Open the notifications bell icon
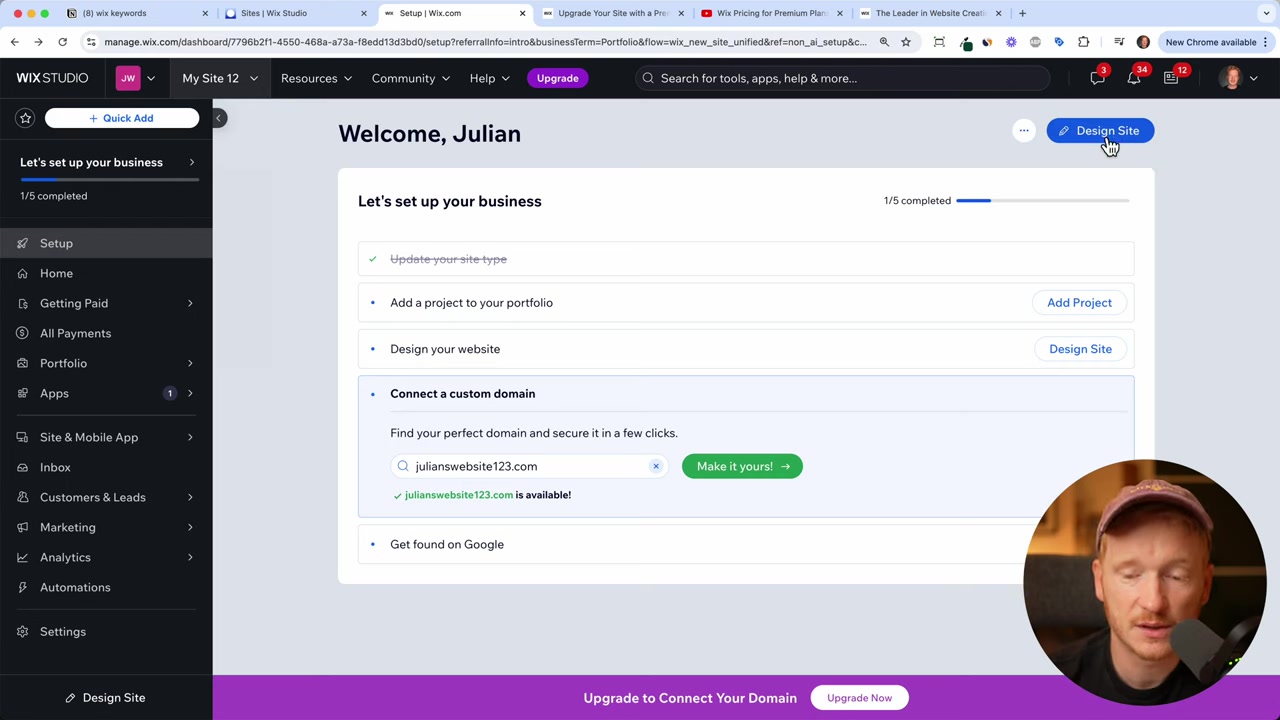 (x=1134, y=78)
